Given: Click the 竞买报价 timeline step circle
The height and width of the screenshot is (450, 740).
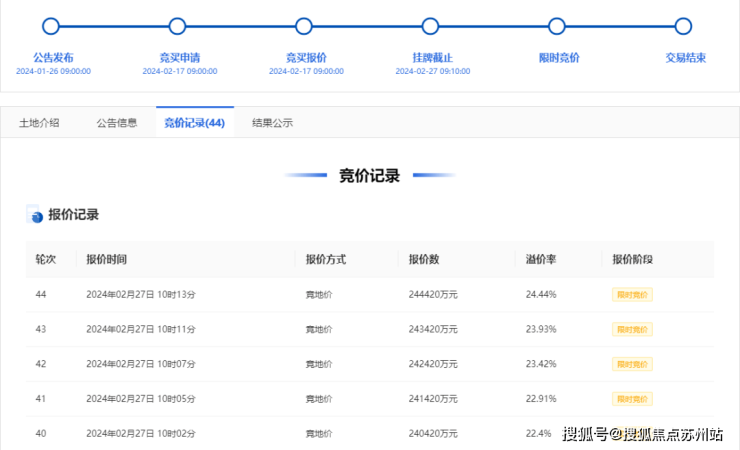Looking at the screenshot, I should click(x=304, y=26).
